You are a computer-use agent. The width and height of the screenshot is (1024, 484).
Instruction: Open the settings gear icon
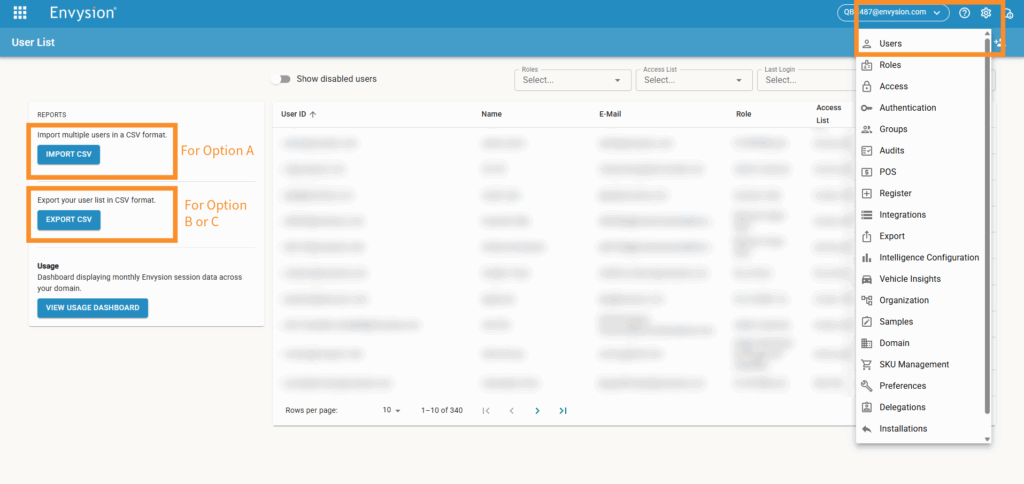(986, 13)
